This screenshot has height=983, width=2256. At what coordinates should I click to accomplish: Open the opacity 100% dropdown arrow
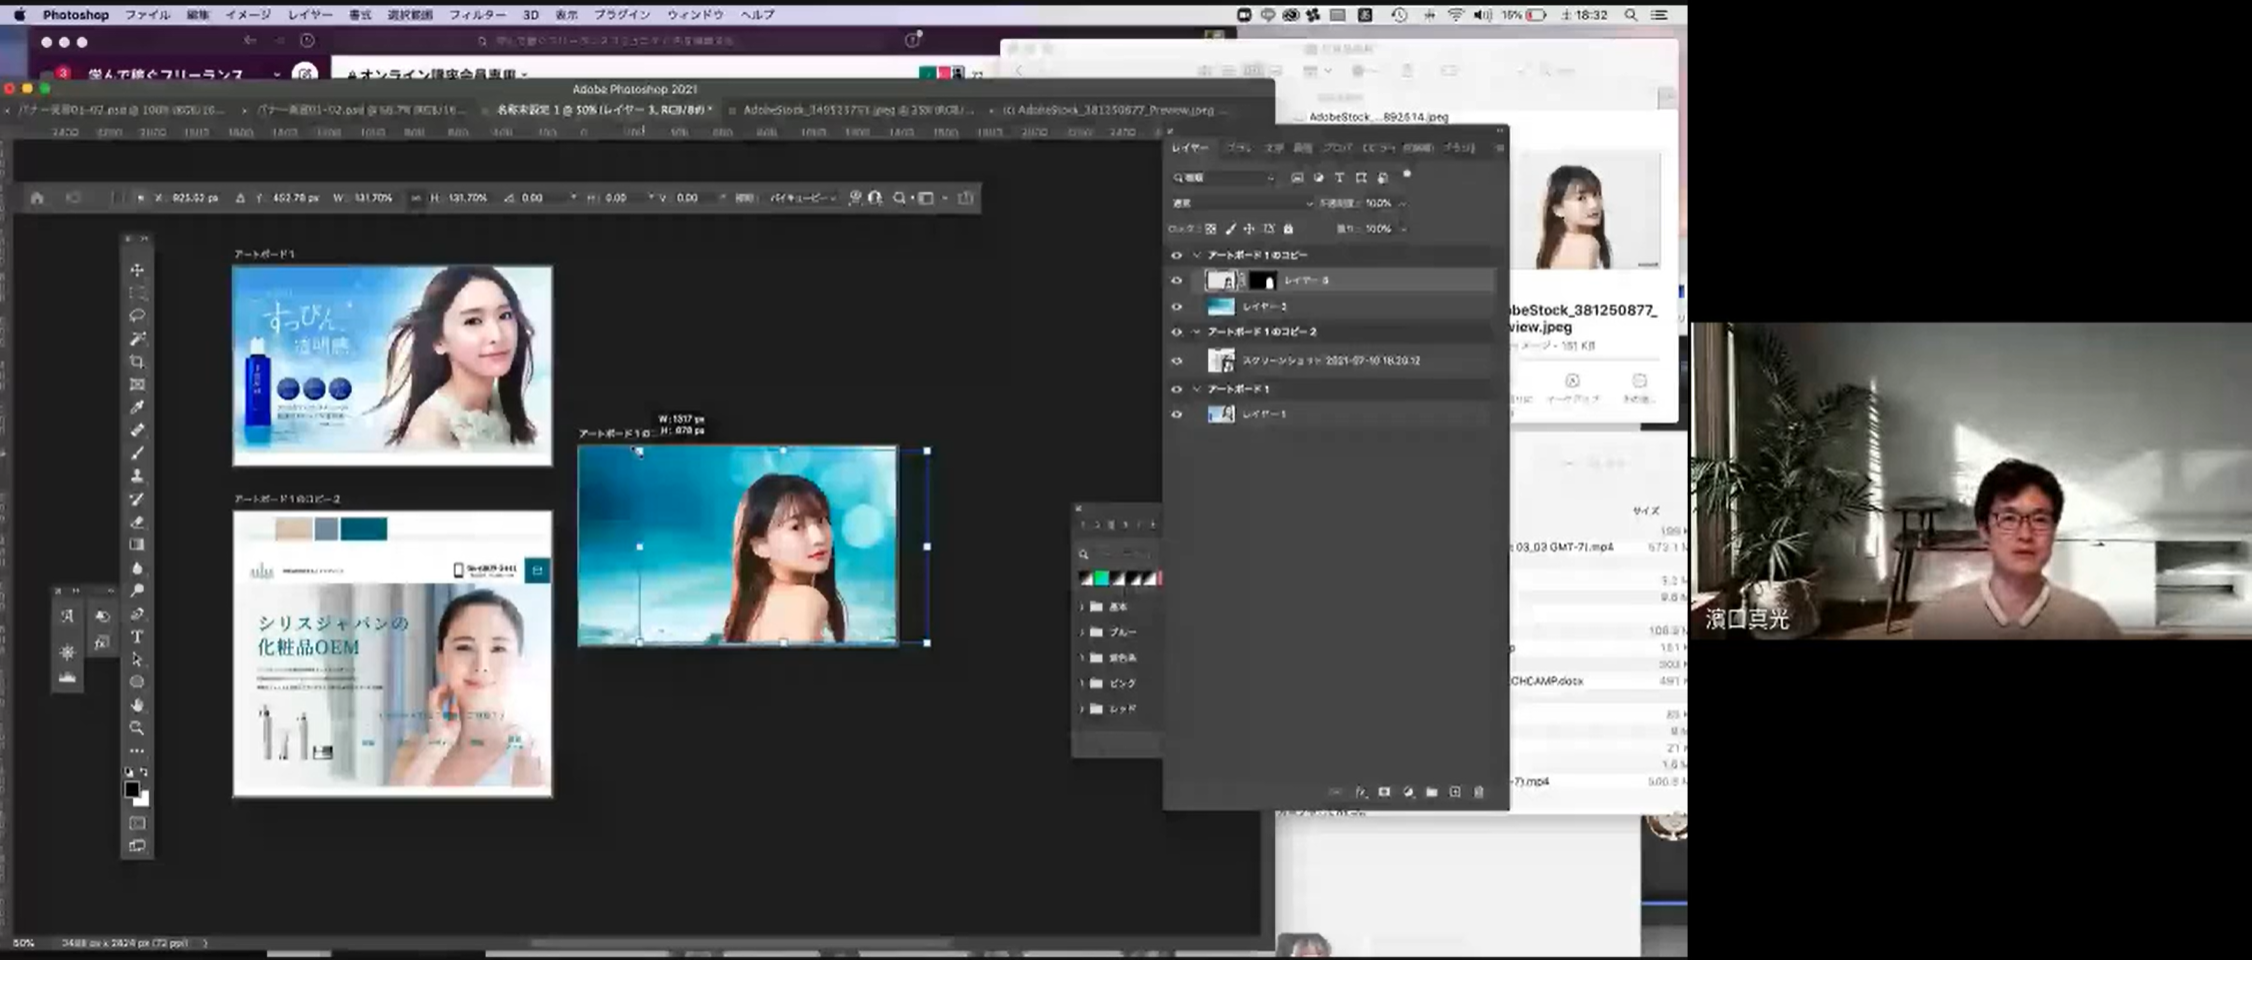[x=1402, y=203]
